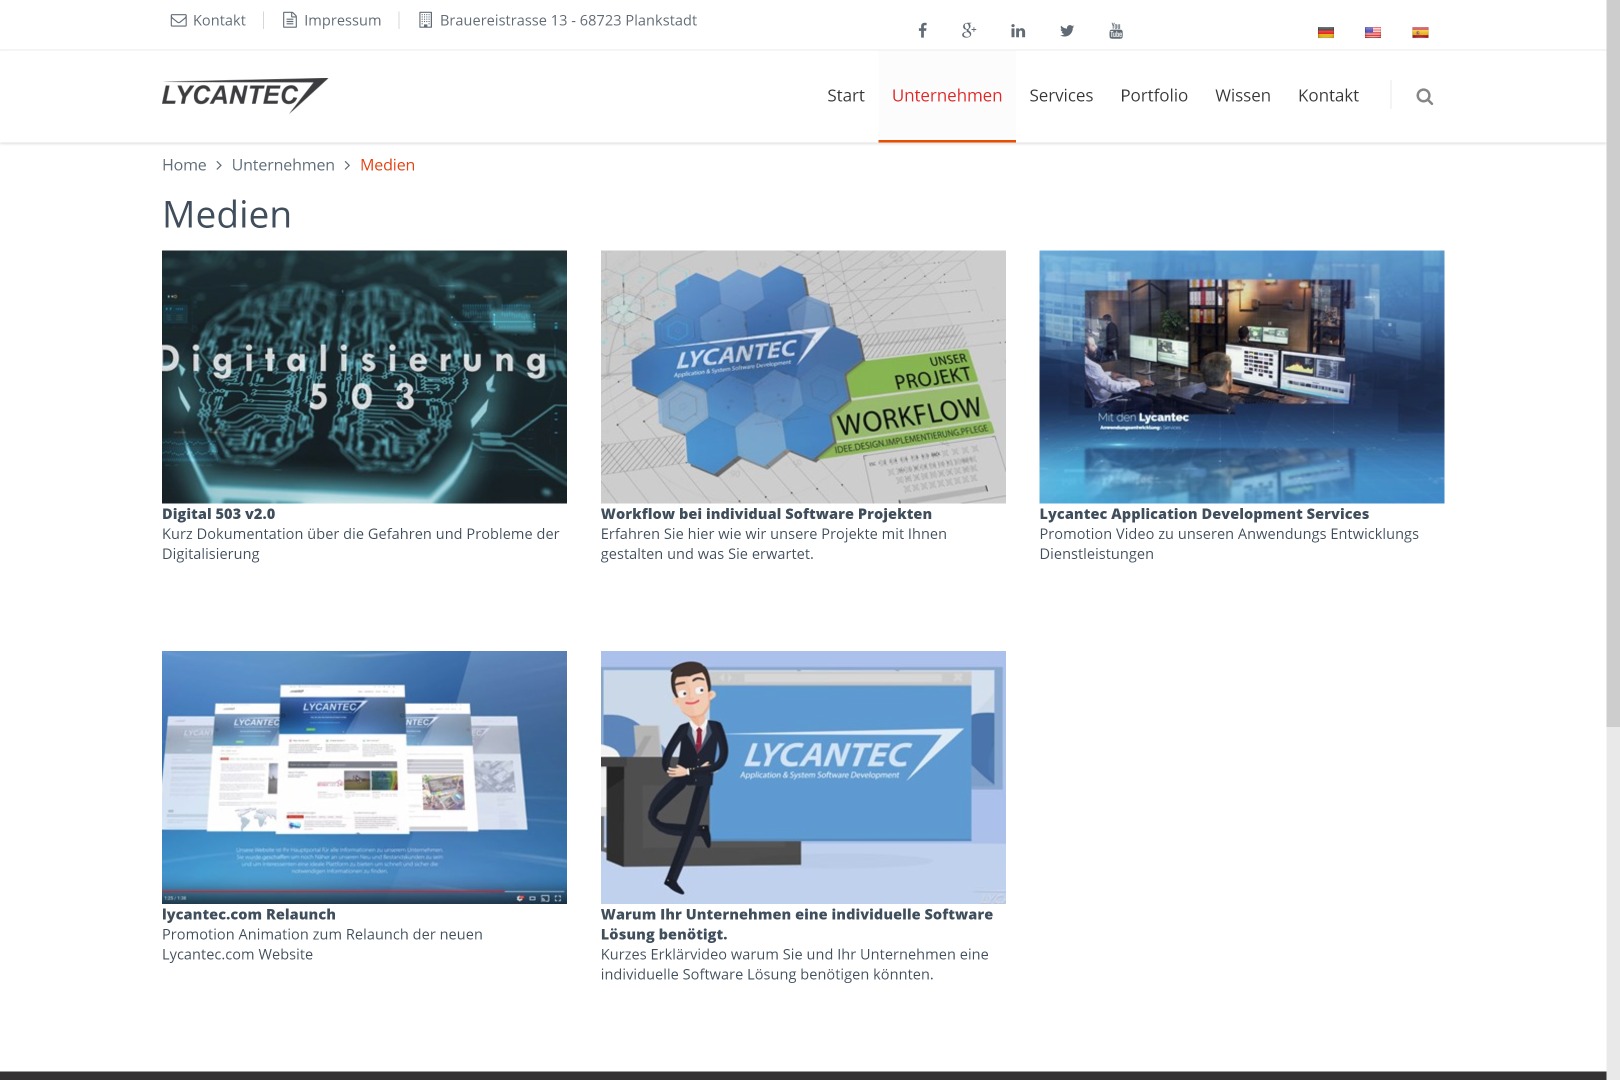
Task: Open the LinkedIn social icon
Action: [x=1018, y=31]
